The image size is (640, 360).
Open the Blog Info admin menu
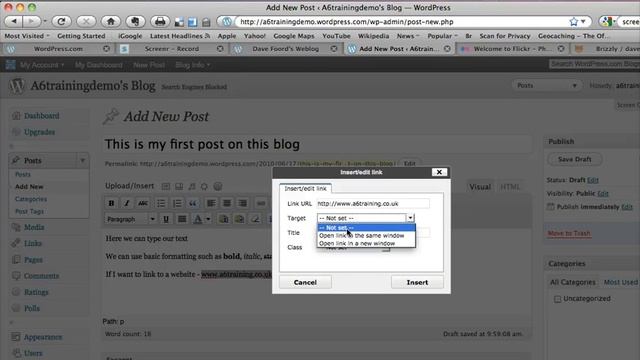click(193, 65)
